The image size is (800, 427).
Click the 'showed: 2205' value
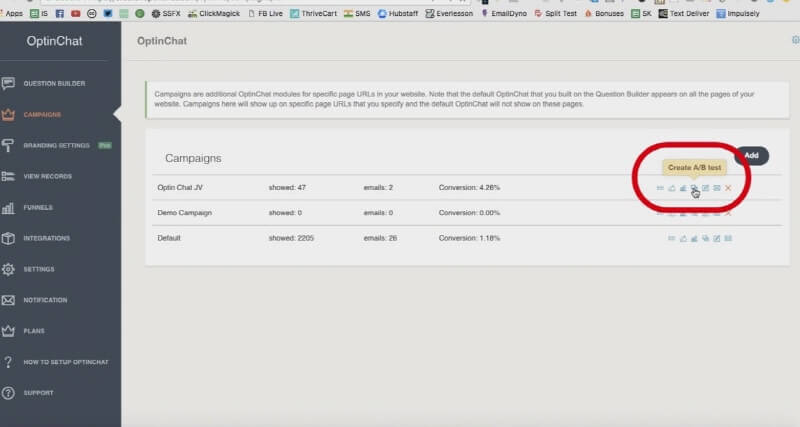291,238
